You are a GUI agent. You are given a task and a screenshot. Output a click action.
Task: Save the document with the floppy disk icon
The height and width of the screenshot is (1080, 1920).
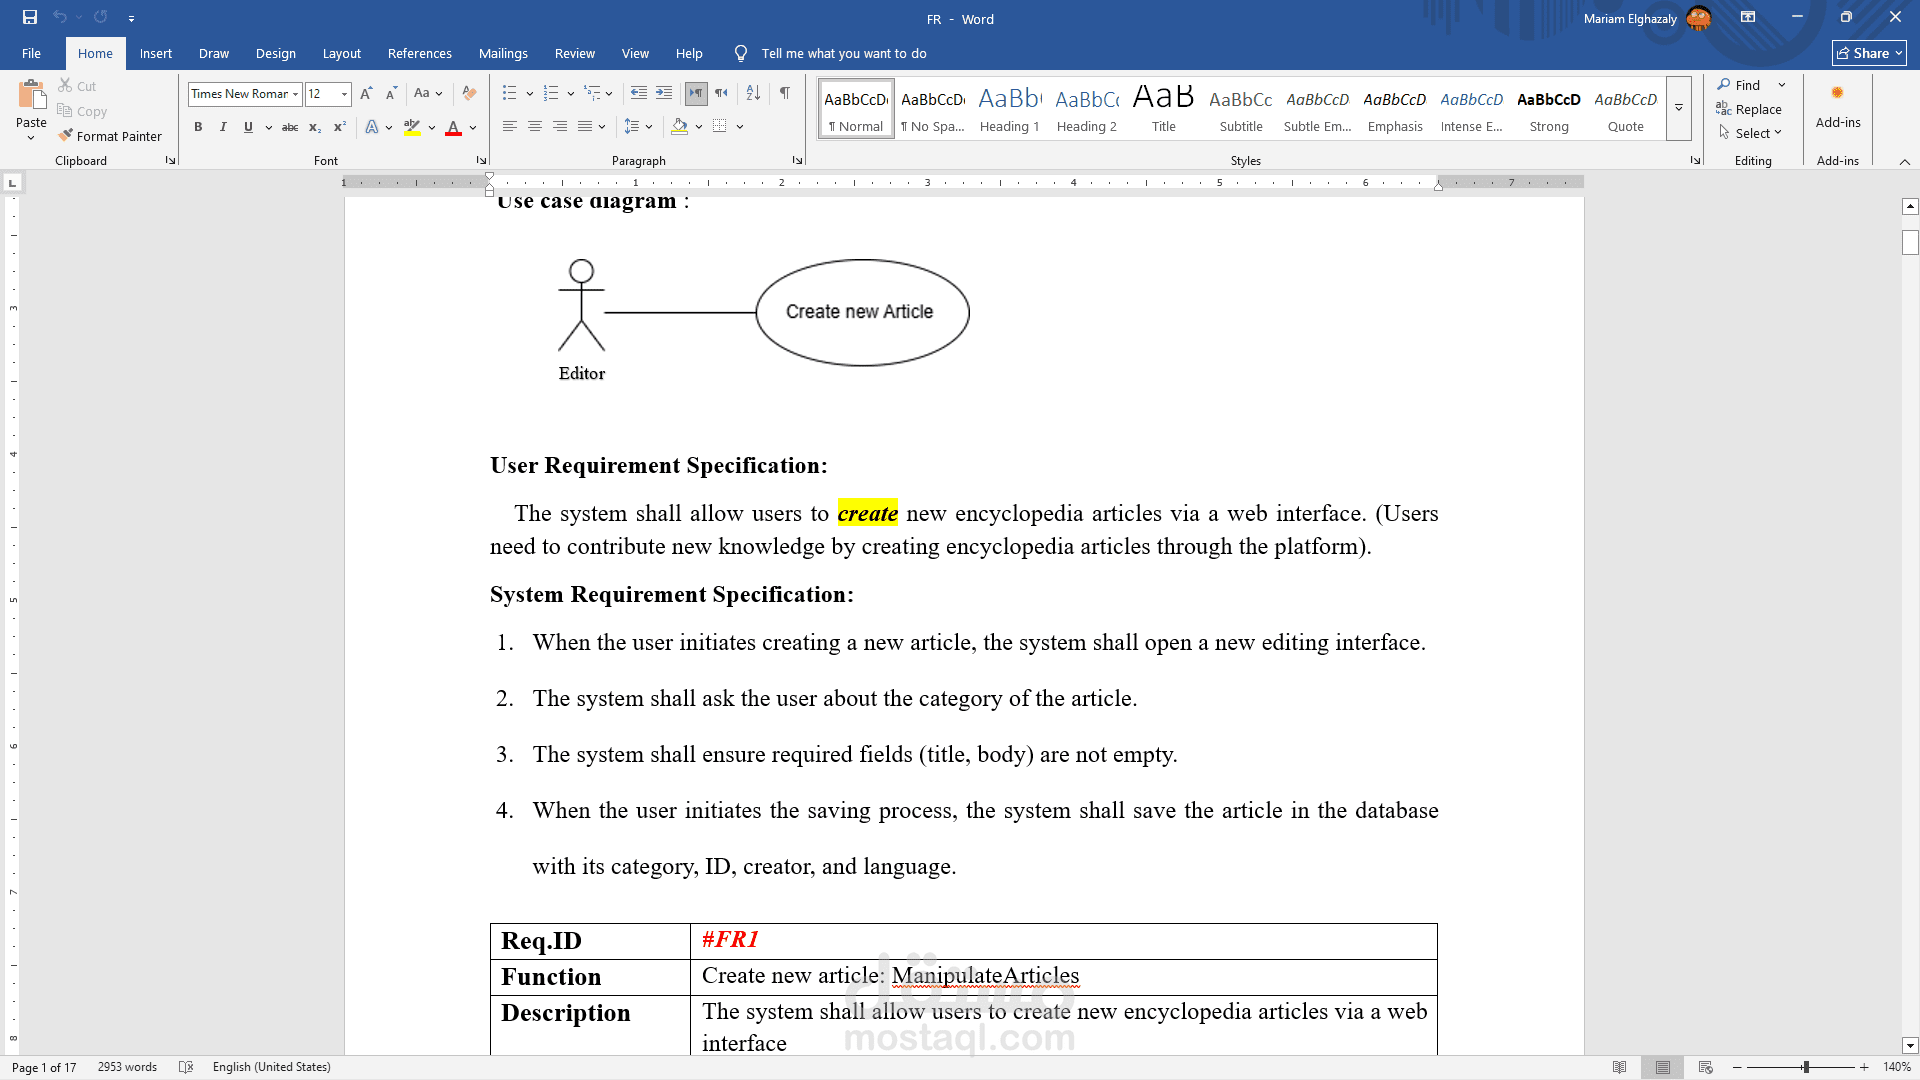coord(30,17)
